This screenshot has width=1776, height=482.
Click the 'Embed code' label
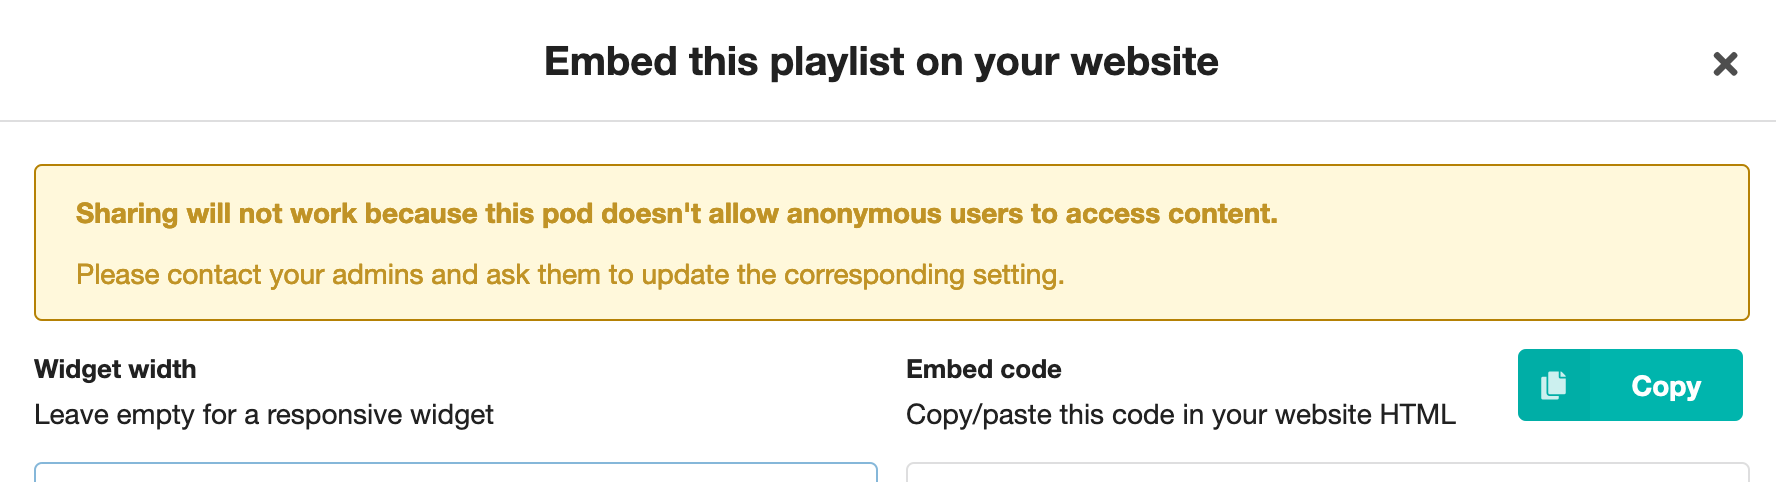(x=983, y=369)
